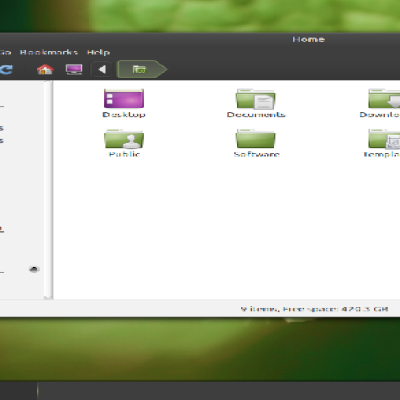Open the Bookmarks menu

(x=49, y=52)
